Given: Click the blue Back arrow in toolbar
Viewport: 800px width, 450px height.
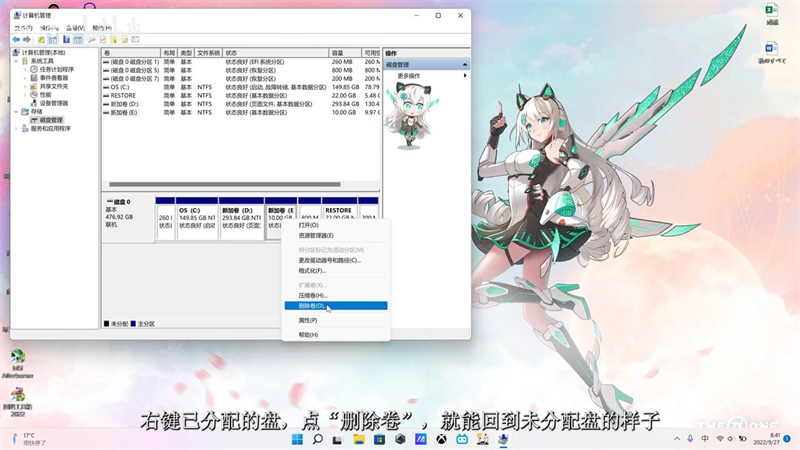Looking at the screenshot, I should click(16, 39).
